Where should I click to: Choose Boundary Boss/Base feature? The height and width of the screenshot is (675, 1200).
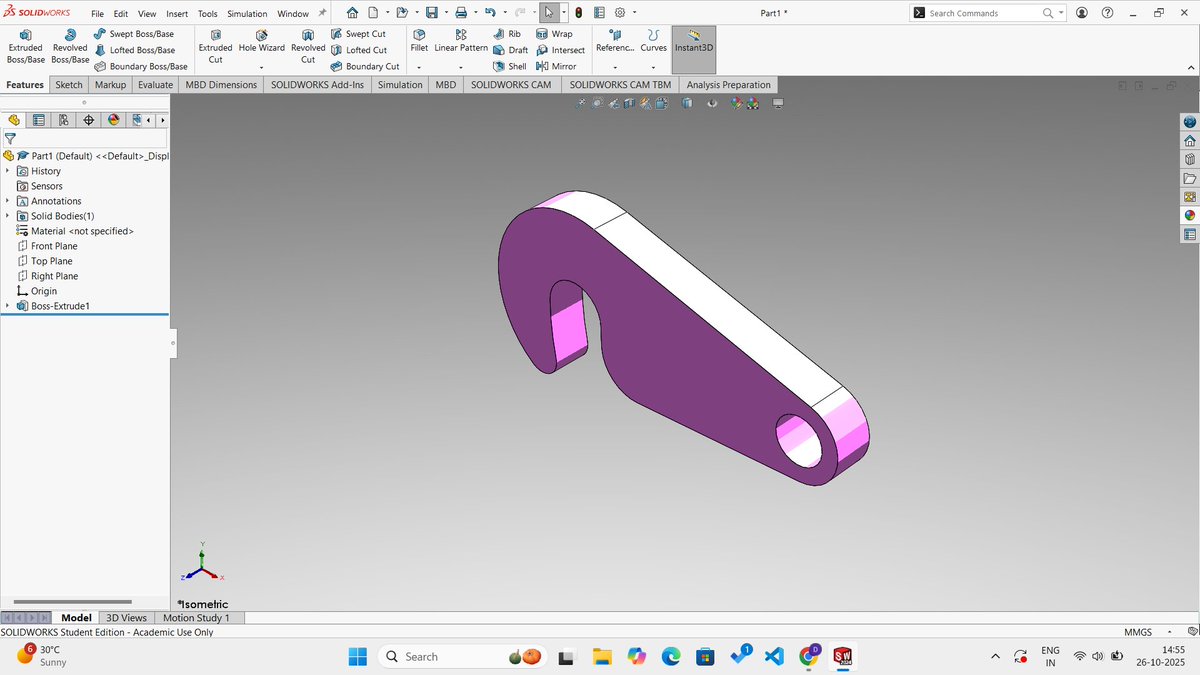[x=141, y=66]
